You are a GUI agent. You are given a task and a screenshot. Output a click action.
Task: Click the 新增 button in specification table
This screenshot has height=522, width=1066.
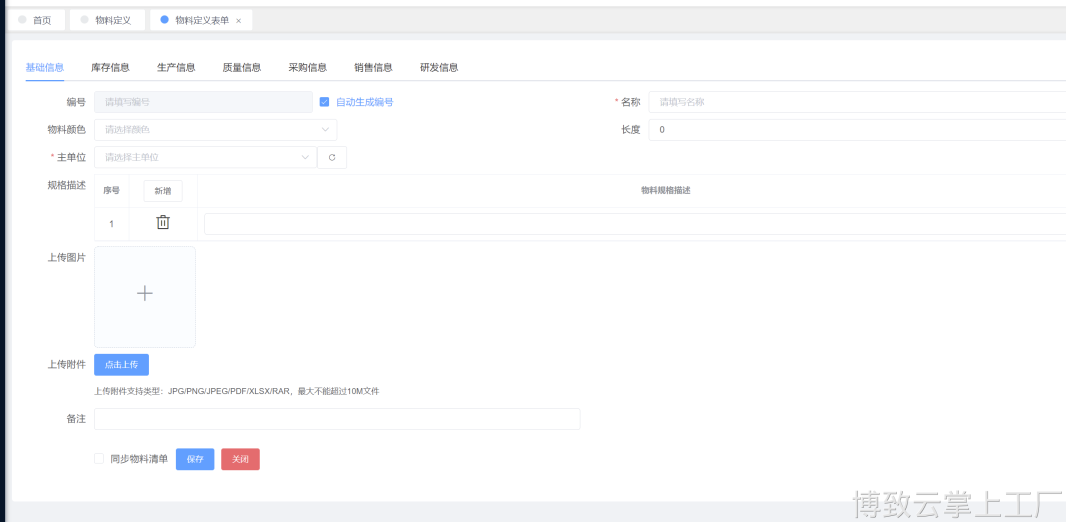coord(163,191)
